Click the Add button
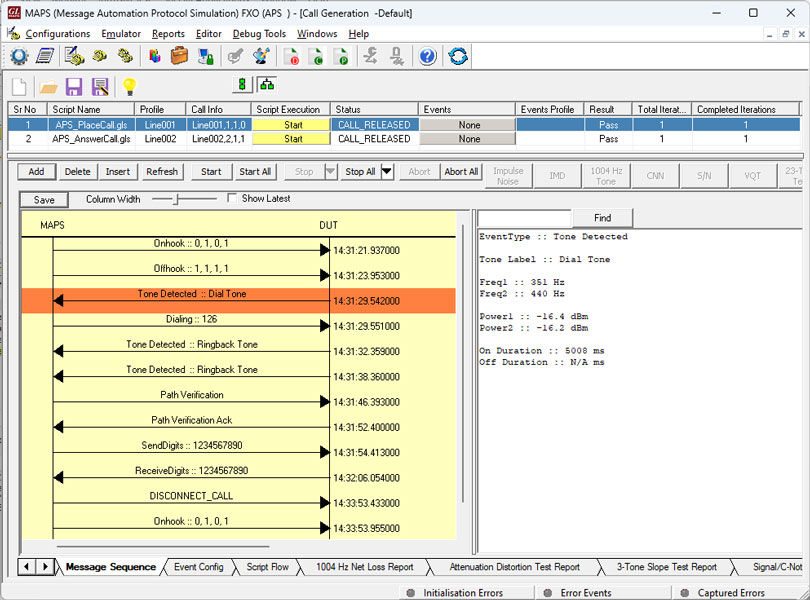Viewport: 810px width, 600px height. coord(36,172)
